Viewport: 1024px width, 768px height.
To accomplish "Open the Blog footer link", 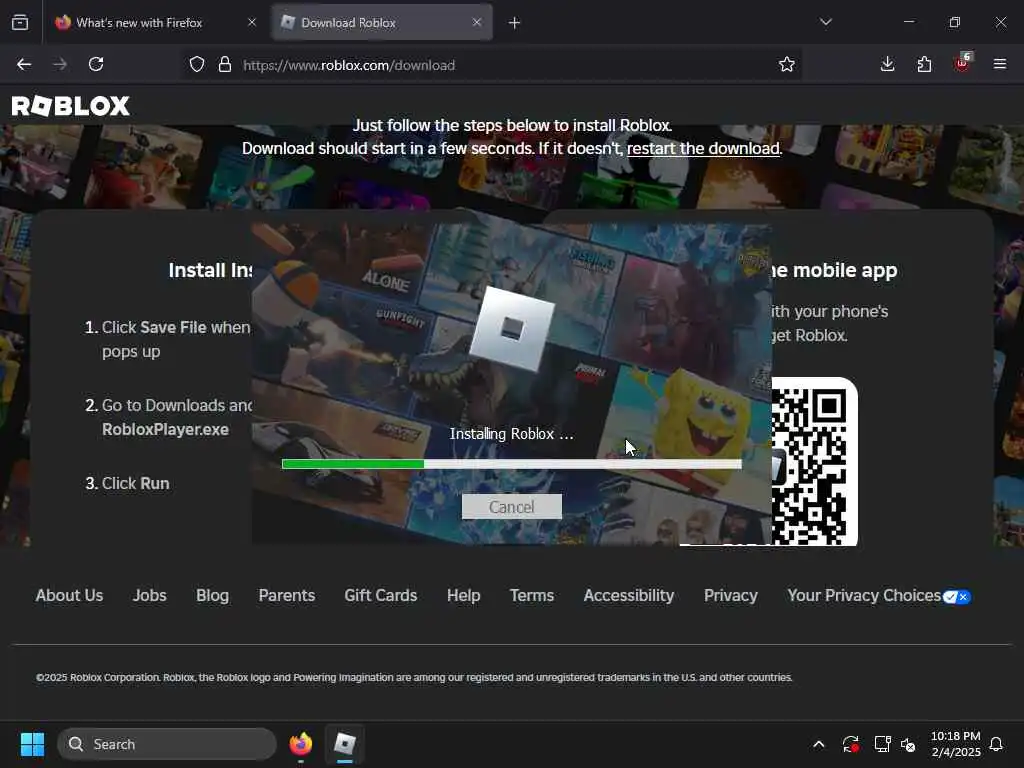I will [212, 596].
